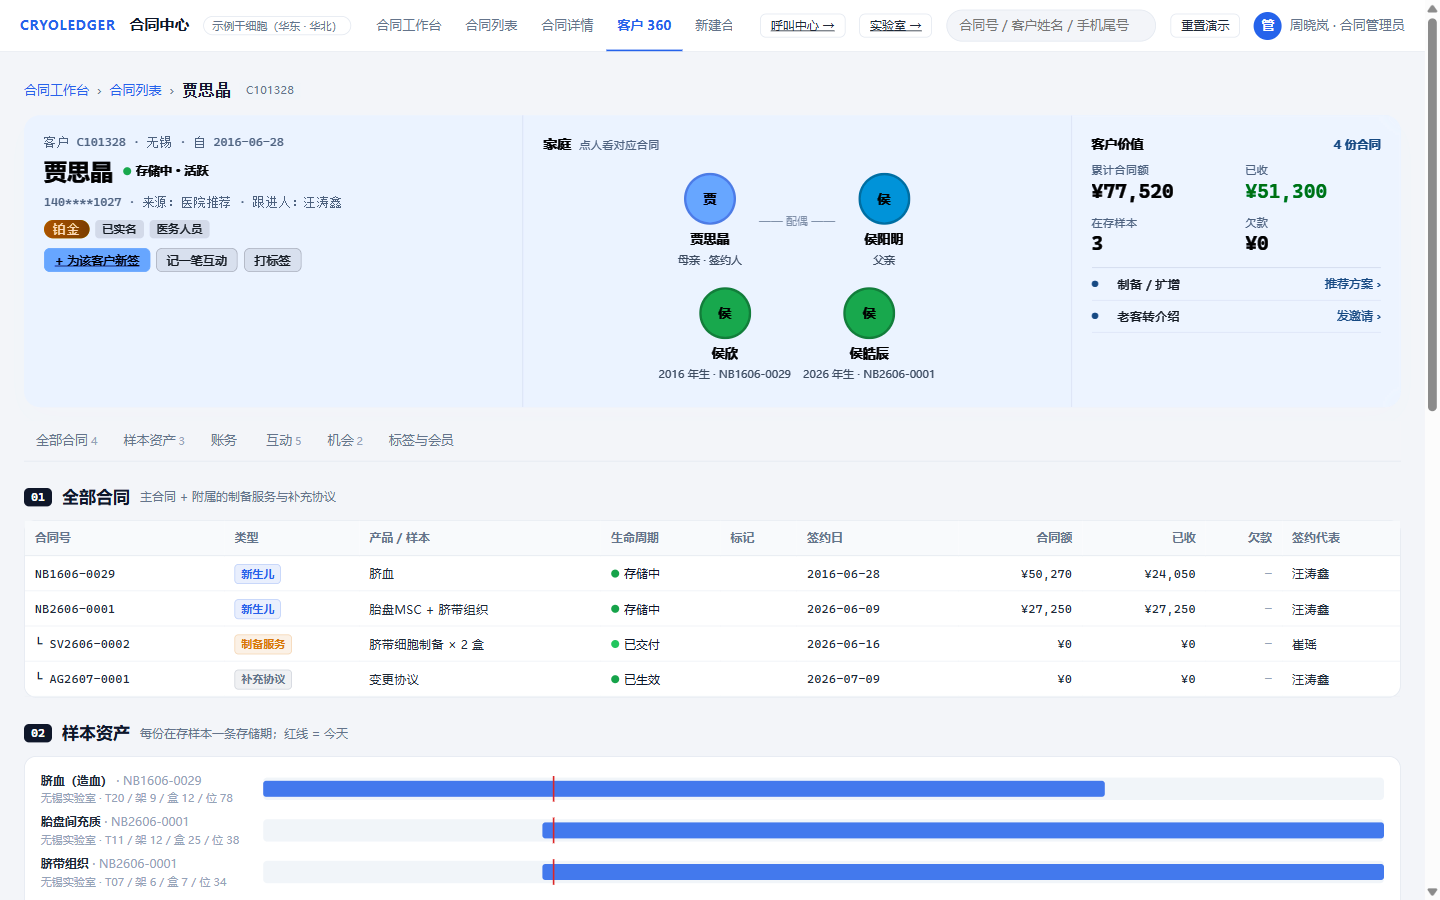Click the 已交付 lifecycle status
The image size is (1440, 900).
(x=635, y=644)
